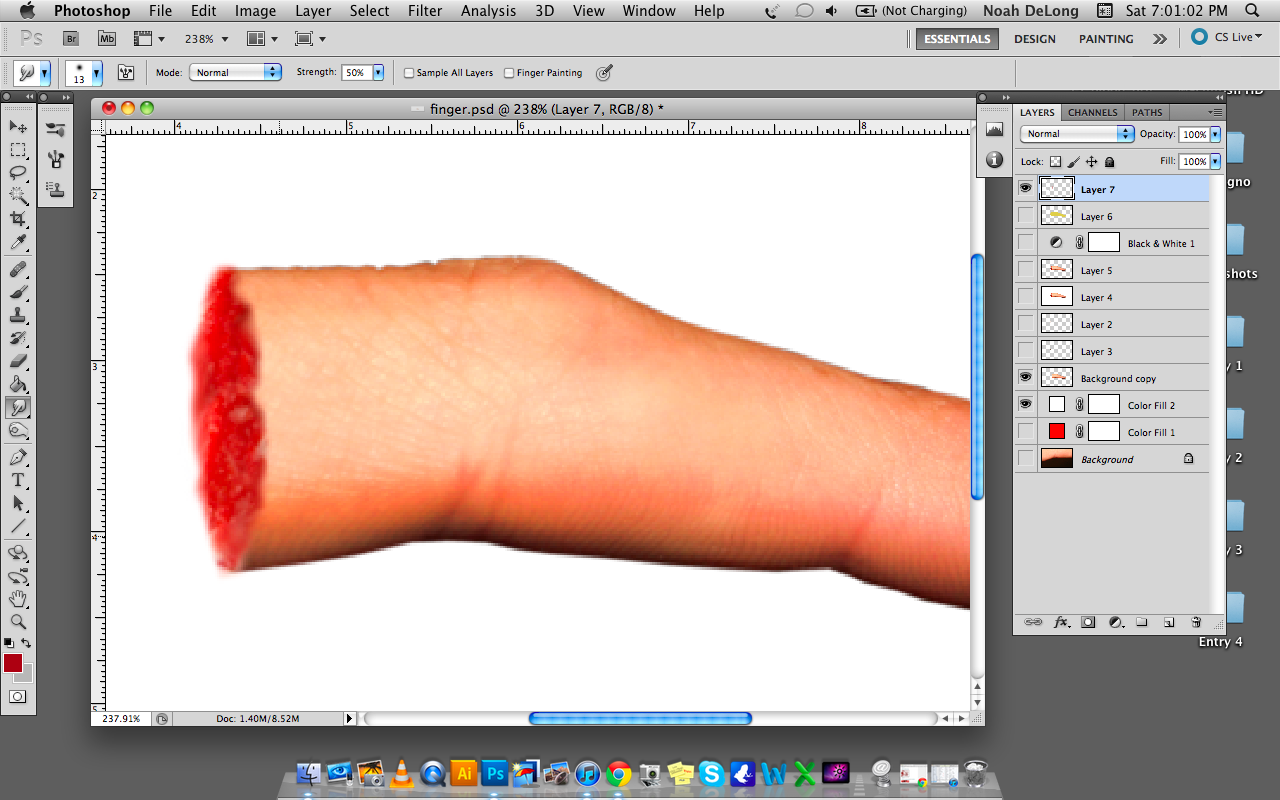Switch to the Paths tab
The width and height of the screenshot is (1280, 800).
point(1147,112)
